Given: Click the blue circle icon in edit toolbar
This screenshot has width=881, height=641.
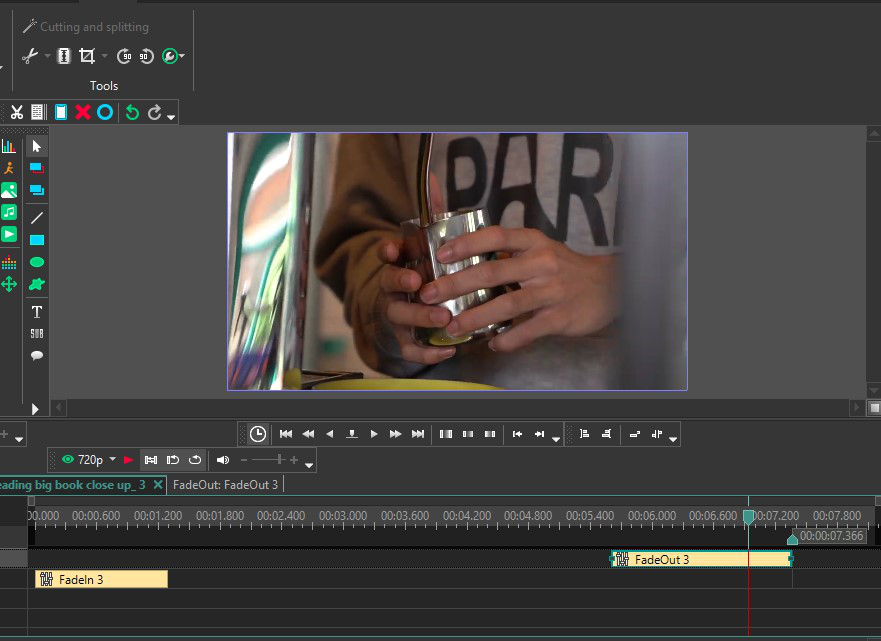Looking at the screenshot, I should click(x=105, y=112).
